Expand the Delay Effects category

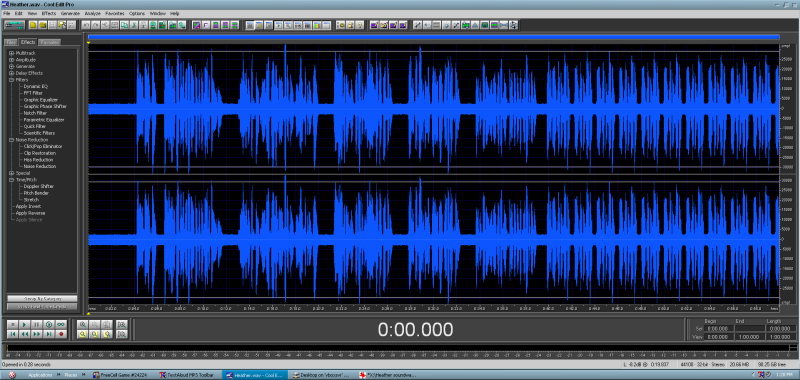[x=11, y=73]
